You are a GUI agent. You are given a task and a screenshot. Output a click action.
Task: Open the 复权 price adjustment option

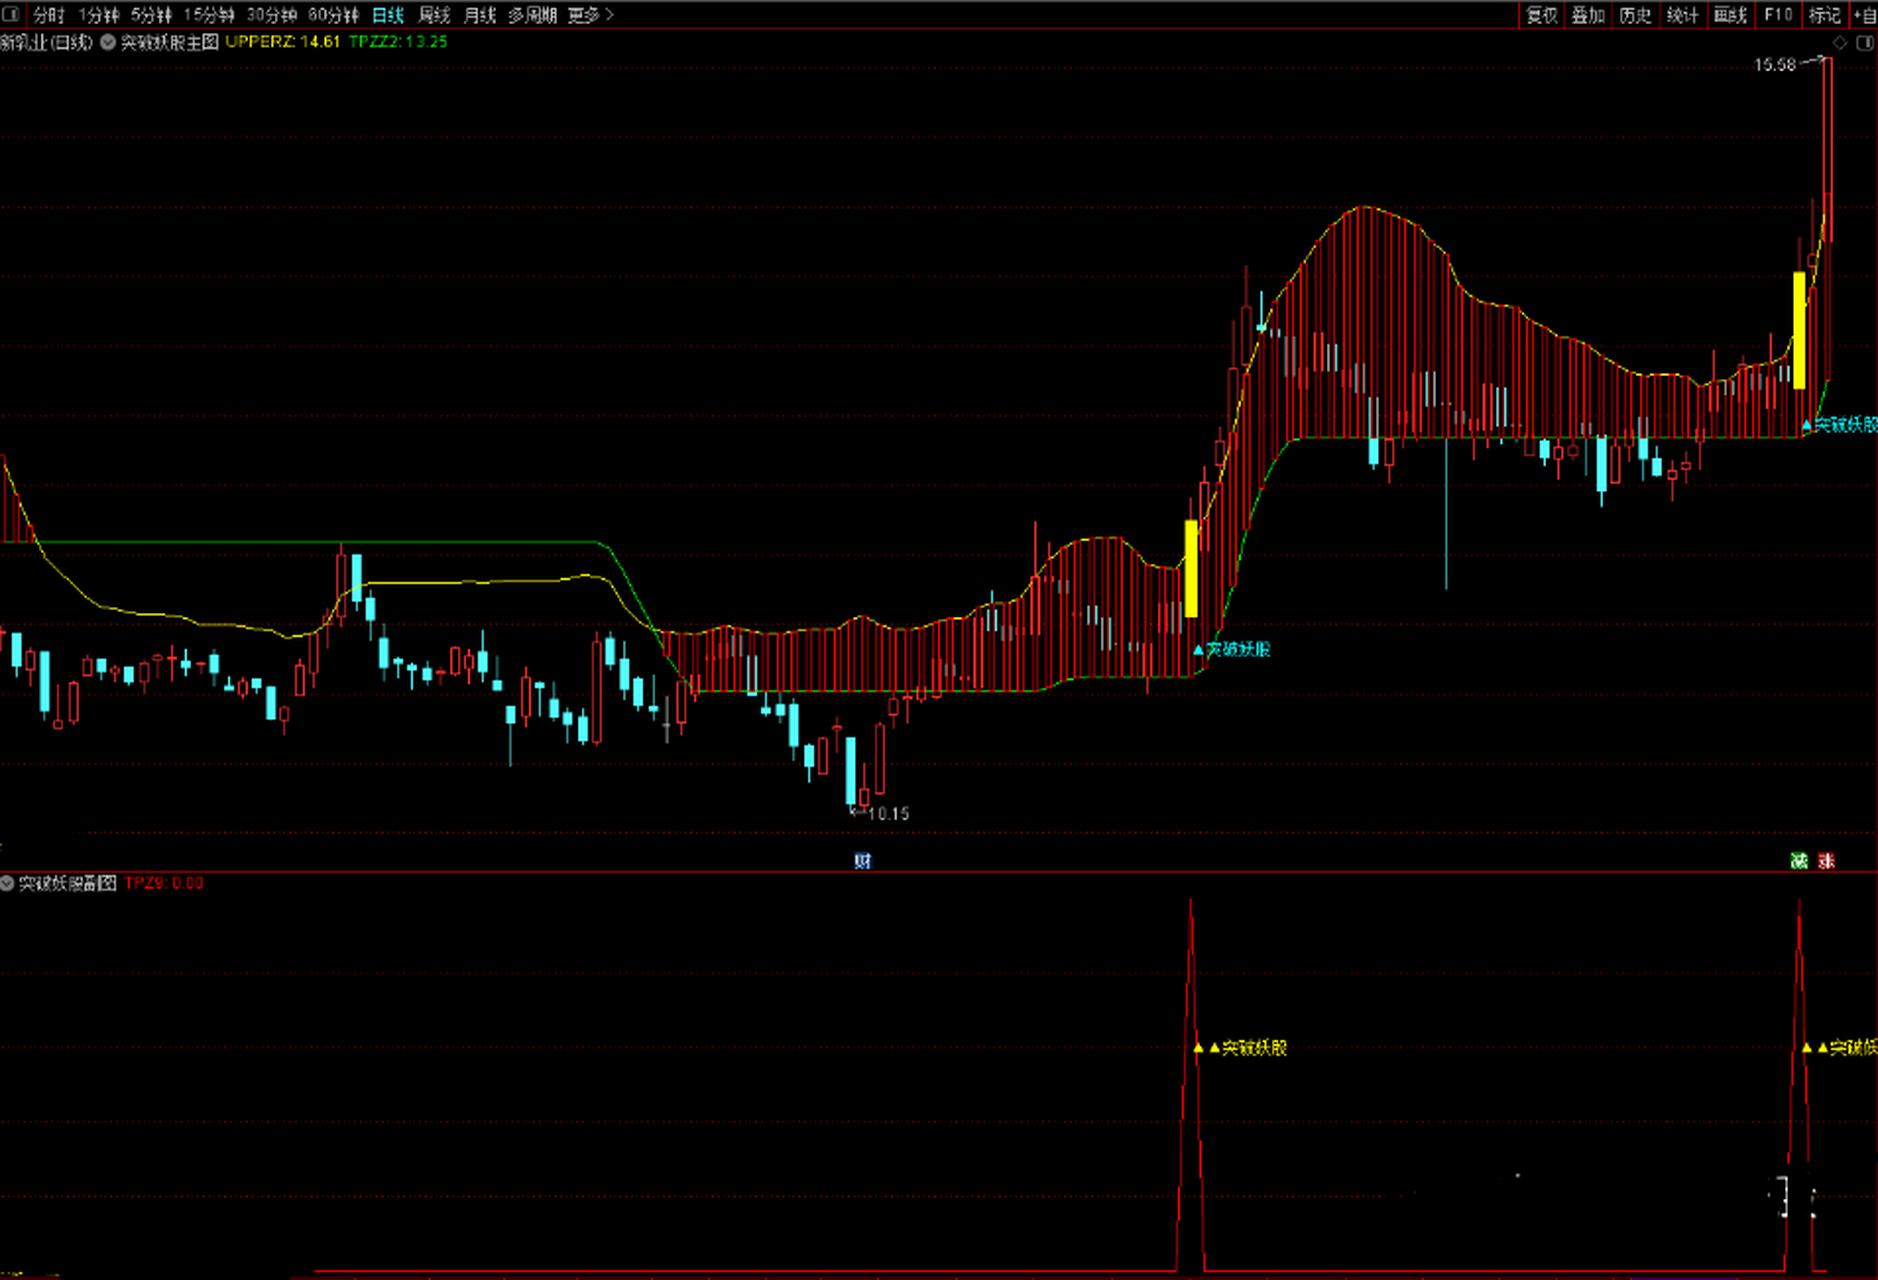pos(1541,15)
